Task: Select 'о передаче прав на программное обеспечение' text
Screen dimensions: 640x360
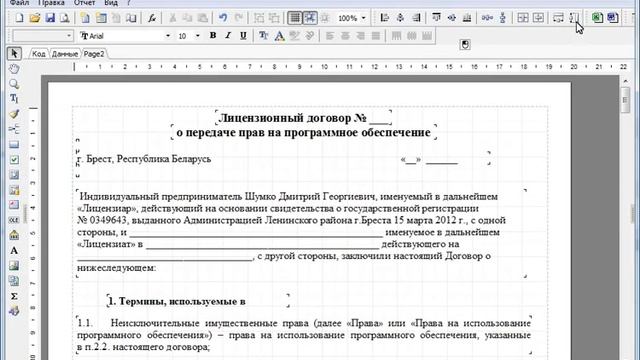Action: 304,132
